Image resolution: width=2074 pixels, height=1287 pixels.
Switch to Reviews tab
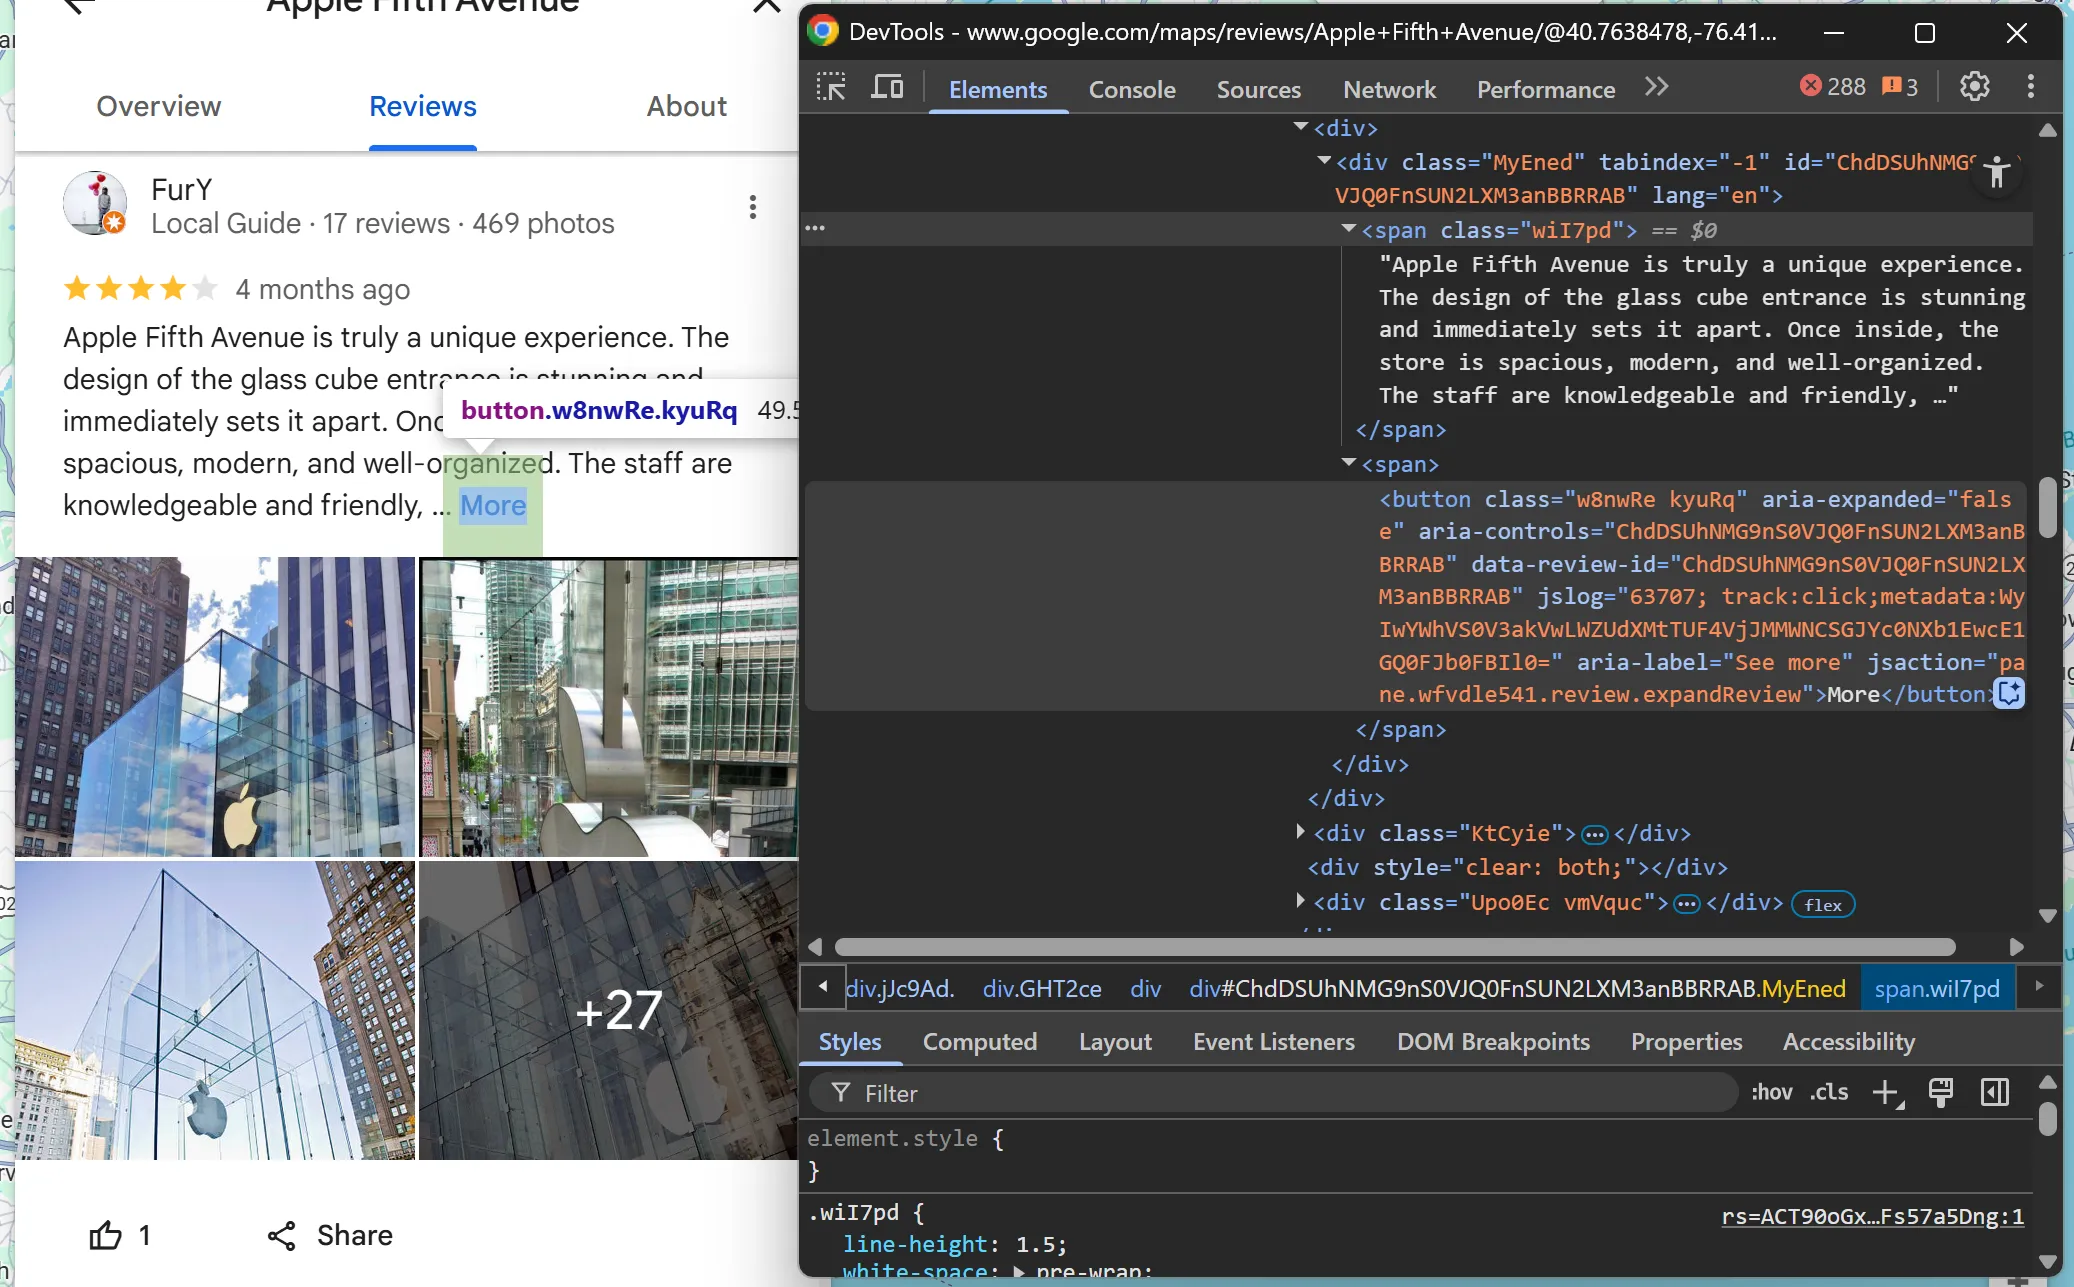pos(422,106)
